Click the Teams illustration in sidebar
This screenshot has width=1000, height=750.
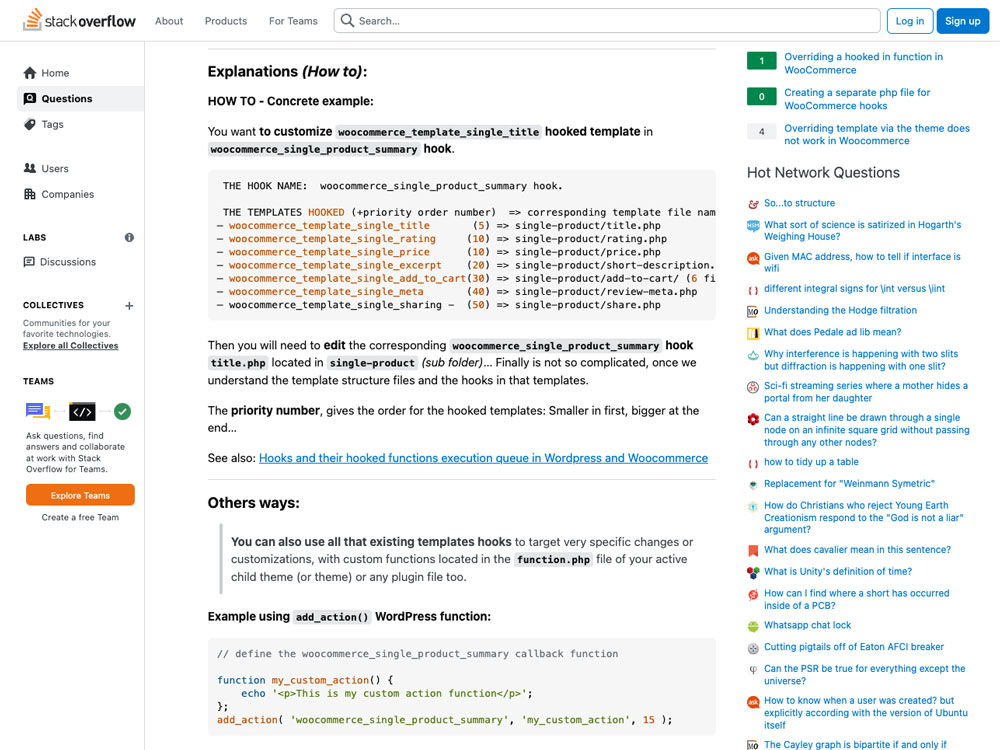coord(78,411)
